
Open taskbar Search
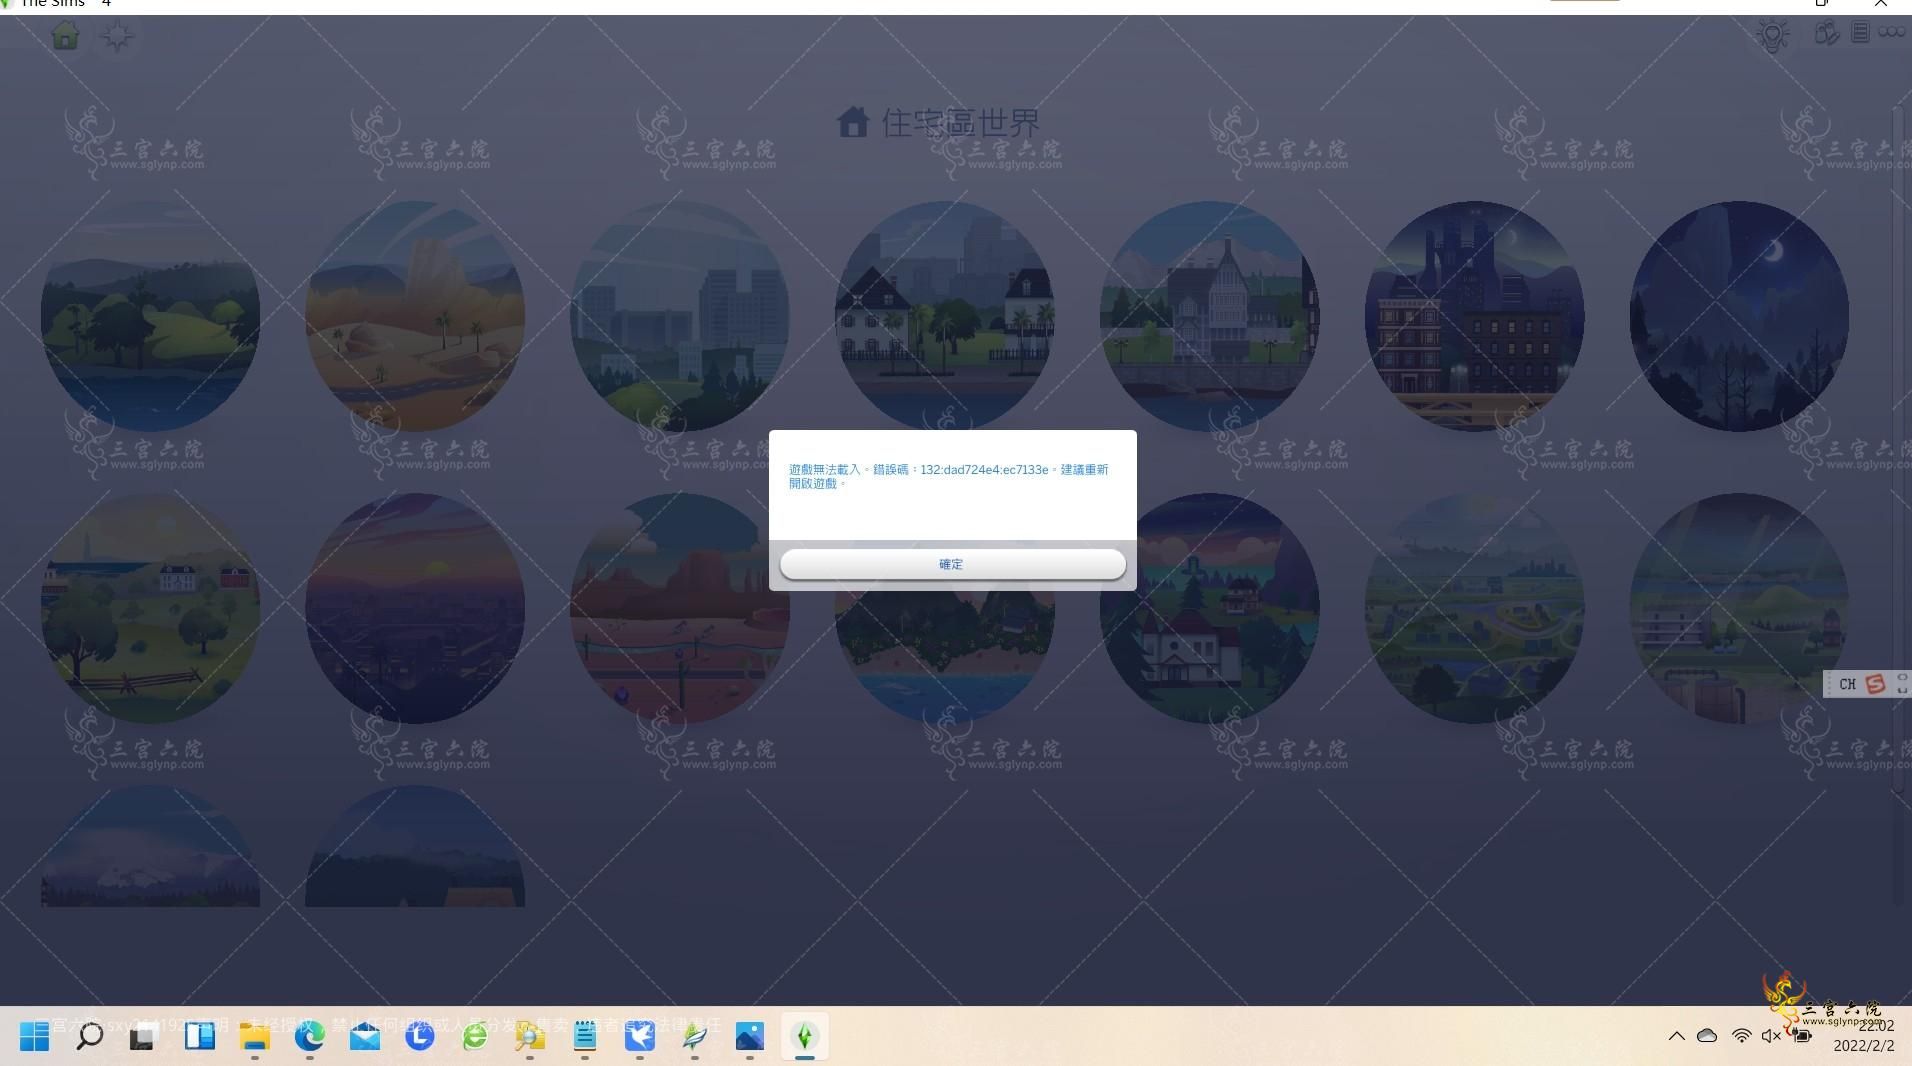click(x=89, y=1036)
